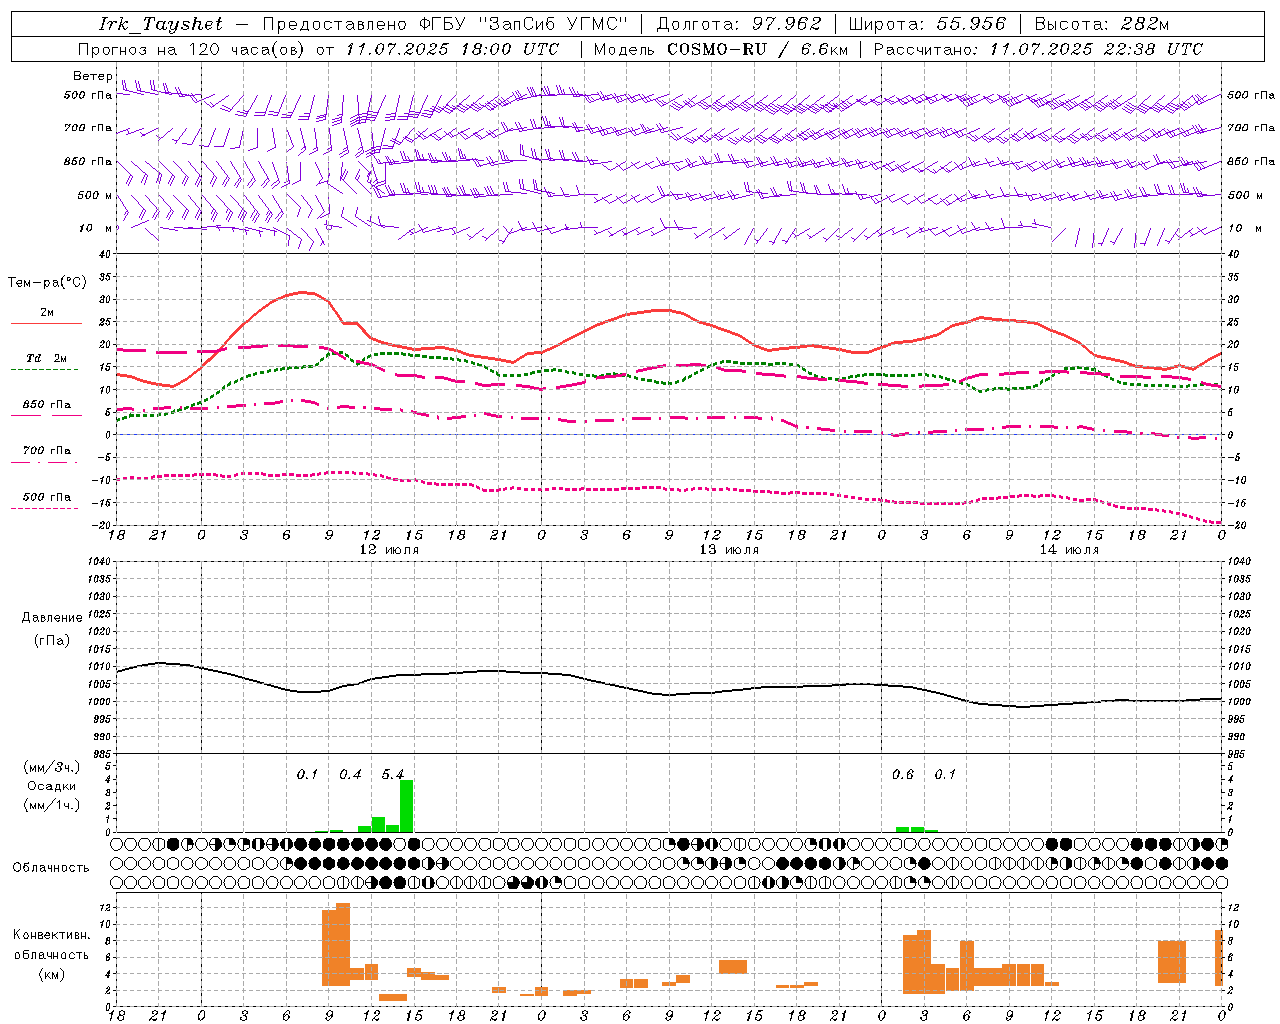Select the precipitation total 0.4
The height and width of the screenshot is (1024, 1280).
(350, 775)
